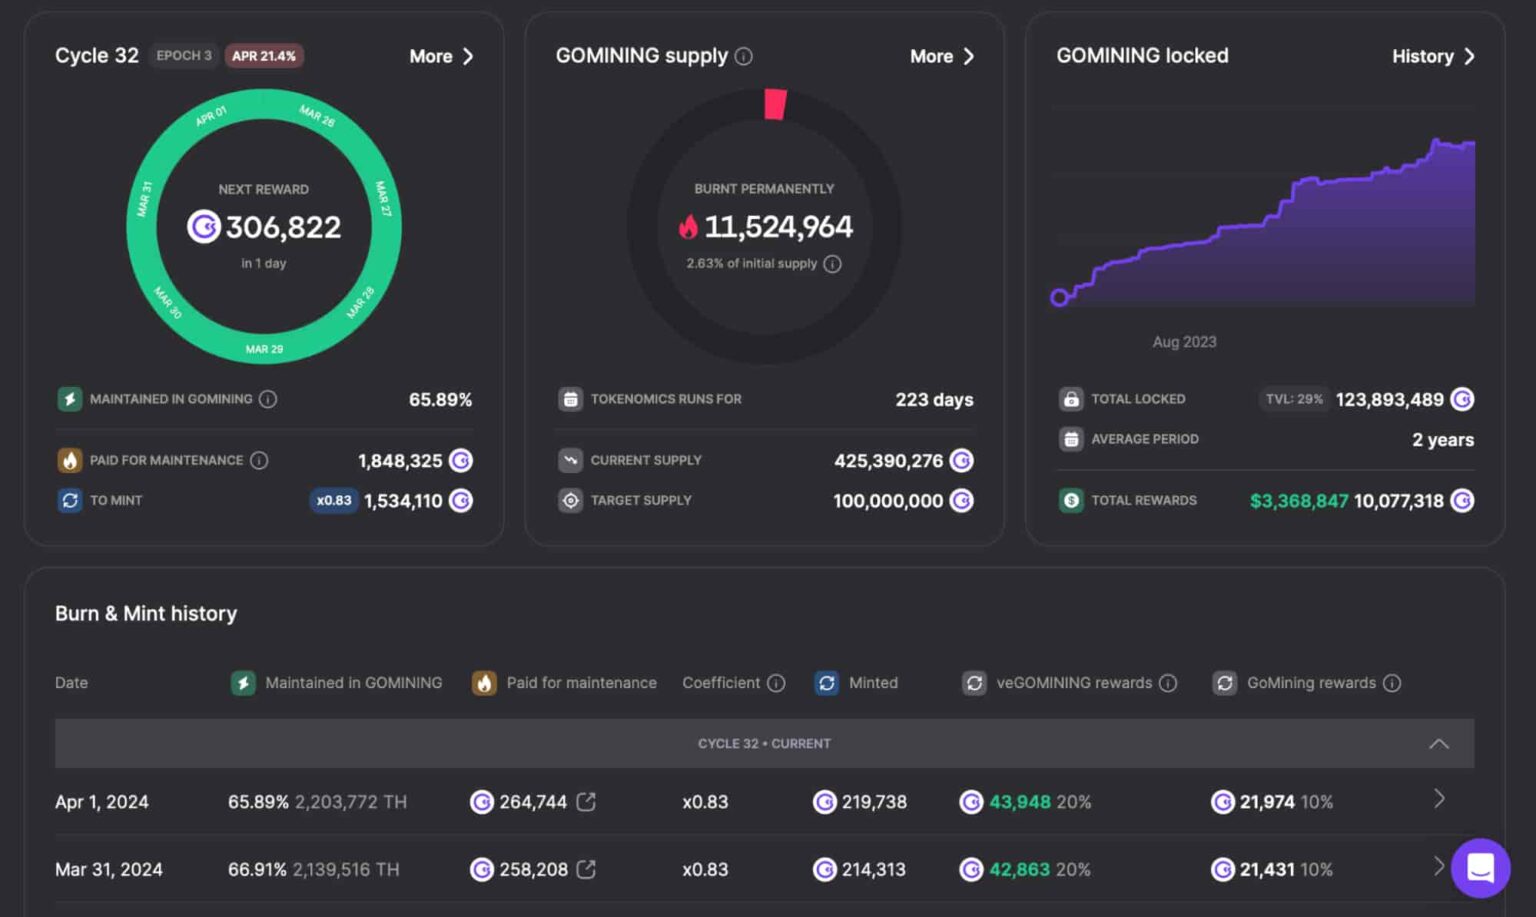Collapse the CYCLE 32 CURRENT section
This screenshot has height=917, width=1536.
[1440, 743]
